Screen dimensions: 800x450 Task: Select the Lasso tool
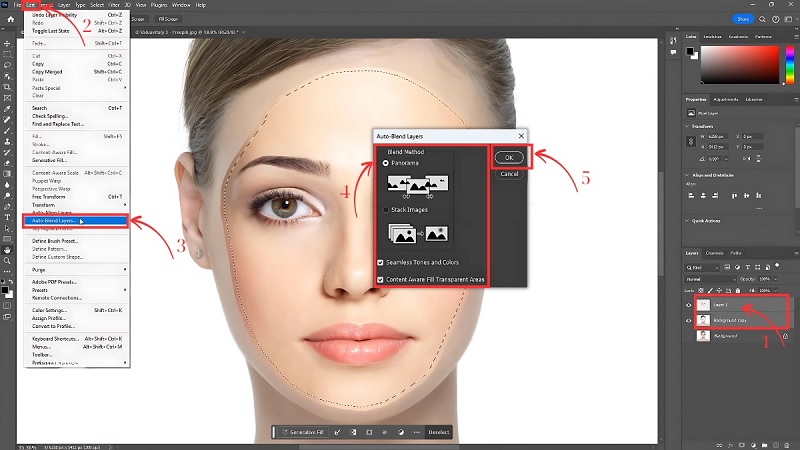(x=7, y=65)
